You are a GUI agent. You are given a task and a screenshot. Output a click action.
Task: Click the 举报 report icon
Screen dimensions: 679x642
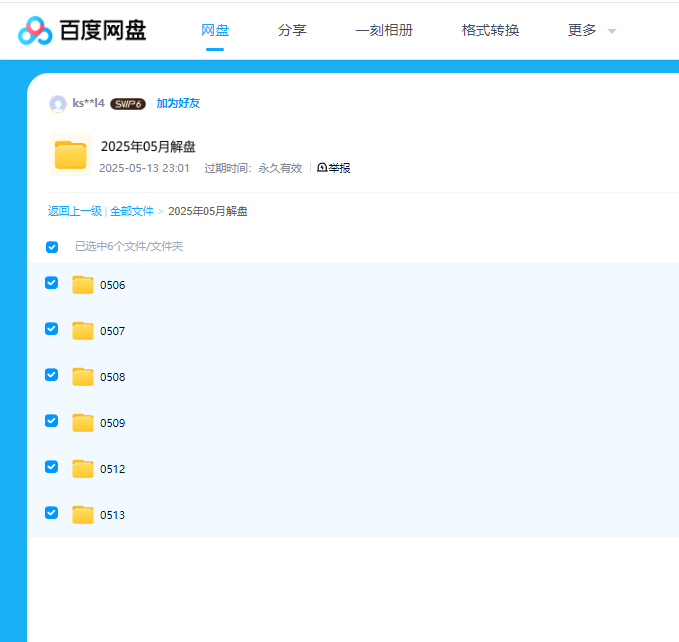point(322,168)
